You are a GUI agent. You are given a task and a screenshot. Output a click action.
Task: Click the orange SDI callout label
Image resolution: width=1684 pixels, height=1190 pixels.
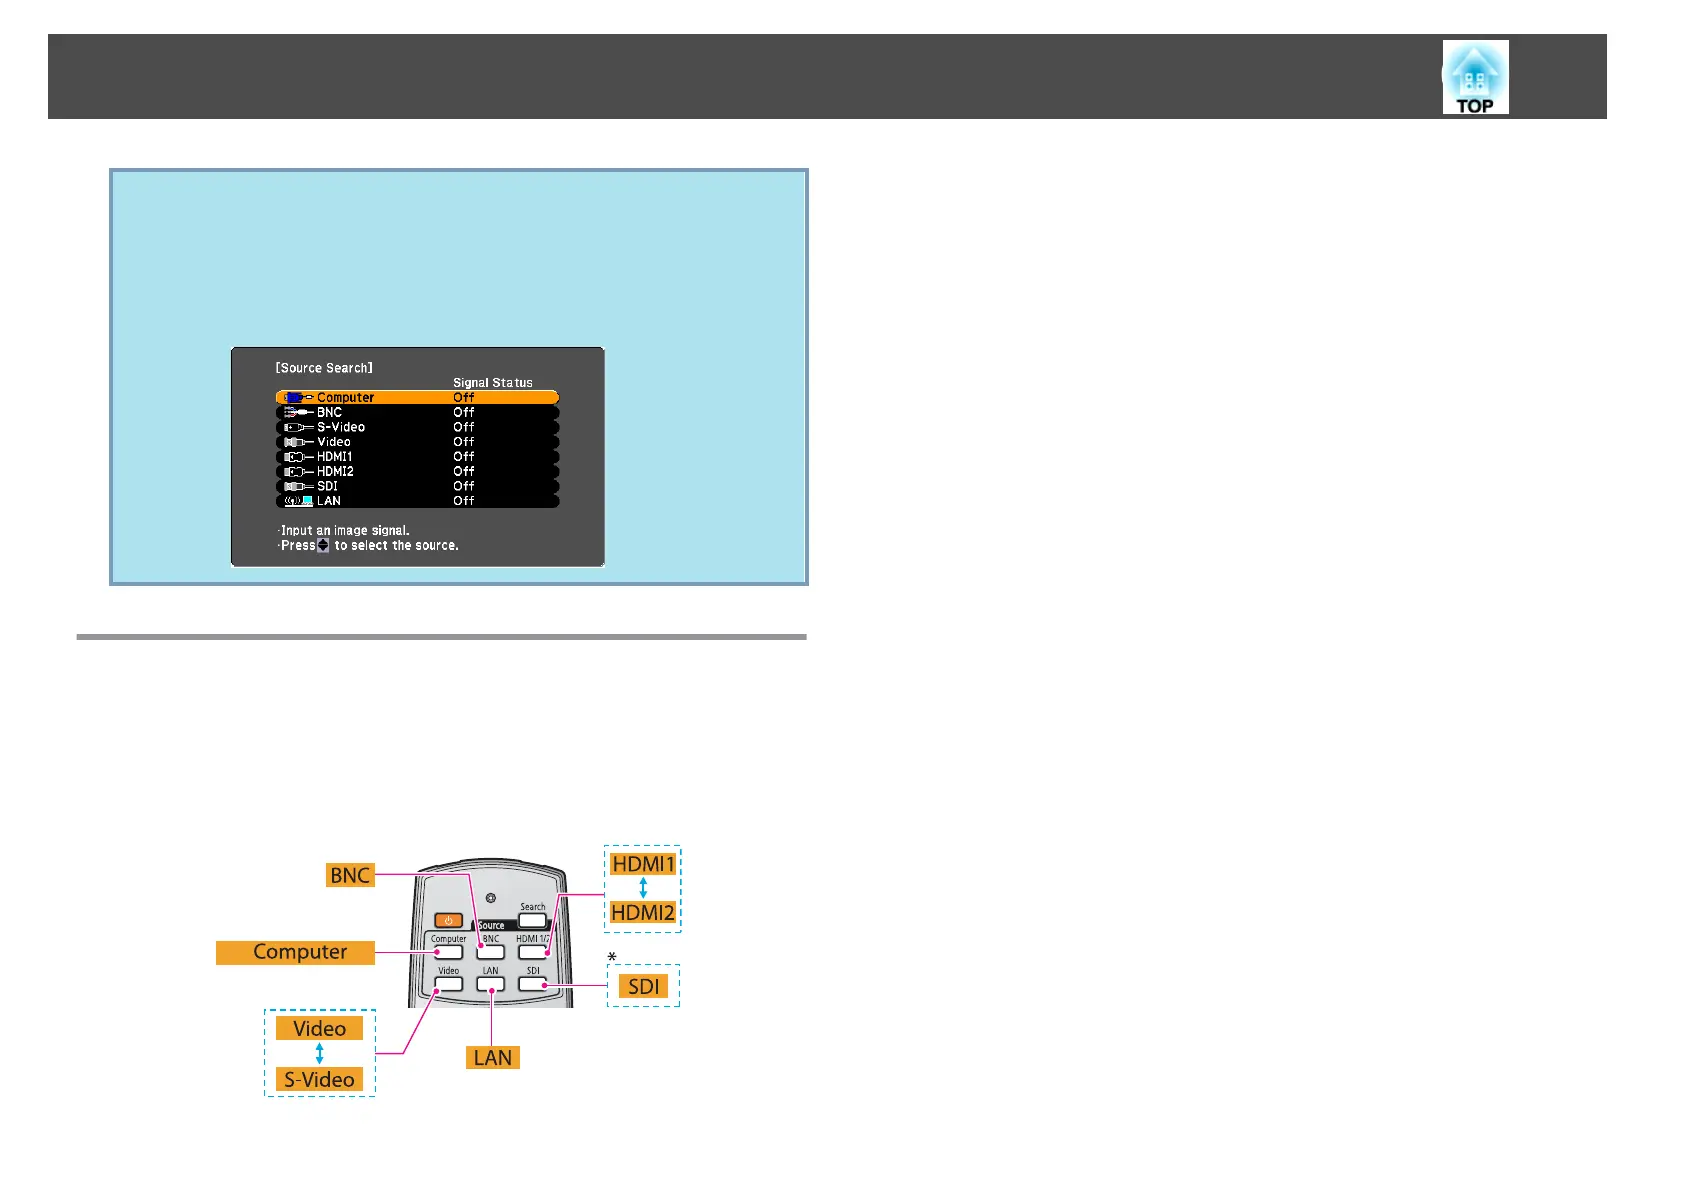pos(643,986)
